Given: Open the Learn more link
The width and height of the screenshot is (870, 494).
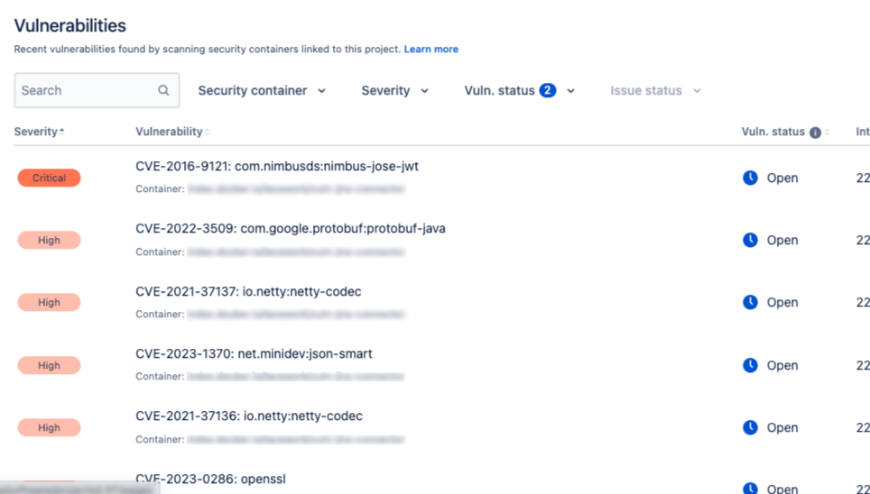Looking at the screenshot, I should [431, 49].
